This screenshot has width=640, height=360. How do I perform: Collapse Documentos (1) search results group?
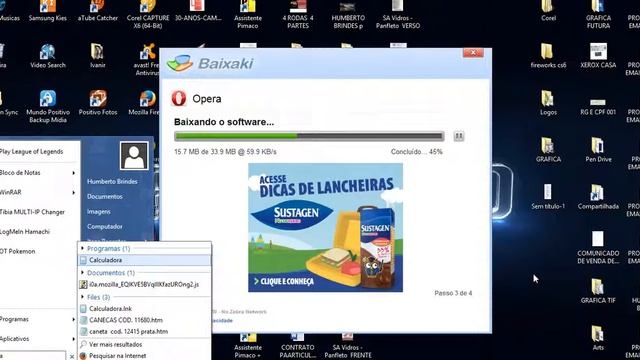82,273
